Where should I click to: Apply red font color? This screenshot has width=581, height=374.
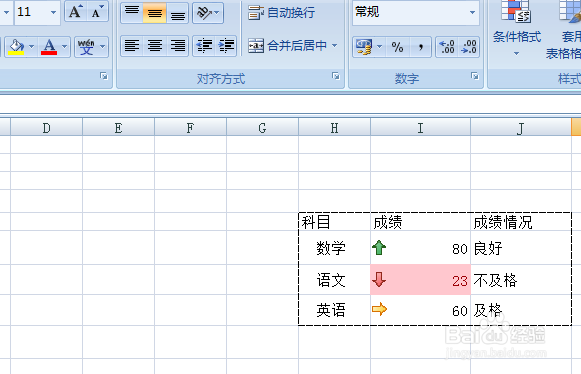point(49,47)
